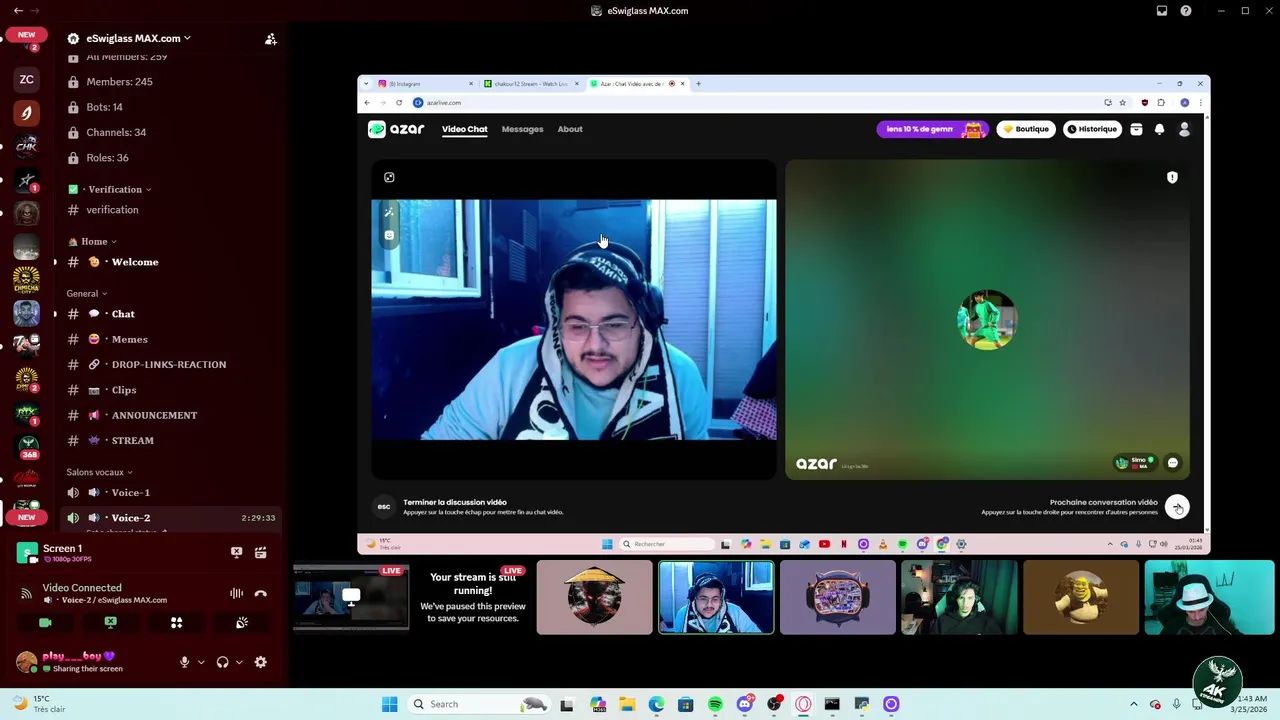Open the Boutique button on Azar

point(1026,129)
